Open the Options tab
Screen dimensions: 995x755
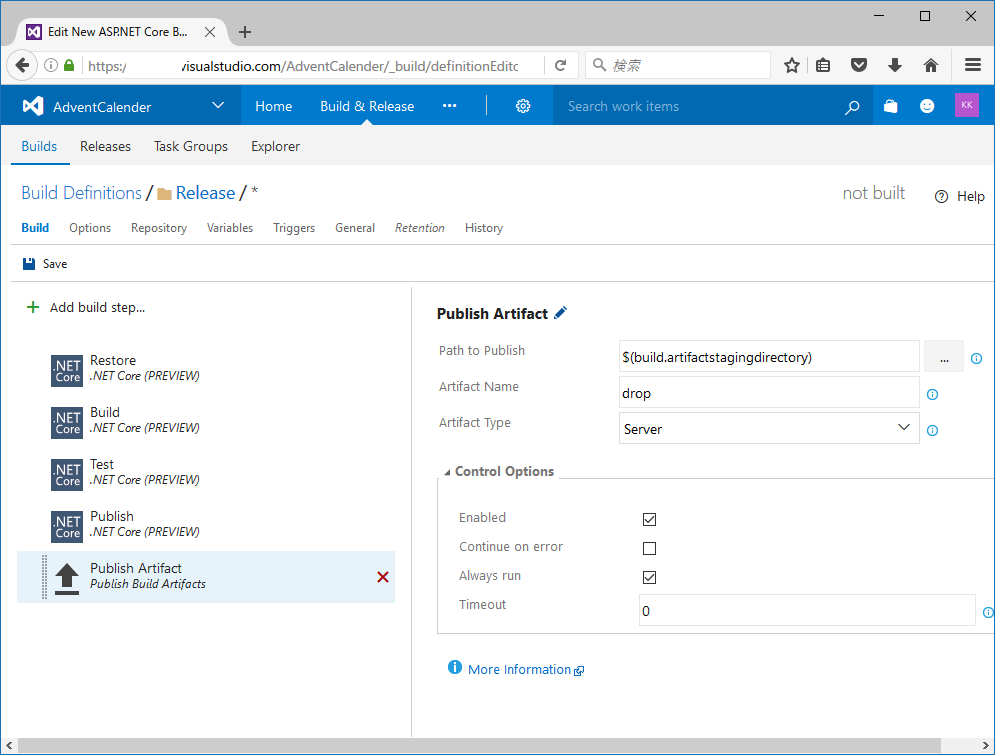(x=90, y=228)
